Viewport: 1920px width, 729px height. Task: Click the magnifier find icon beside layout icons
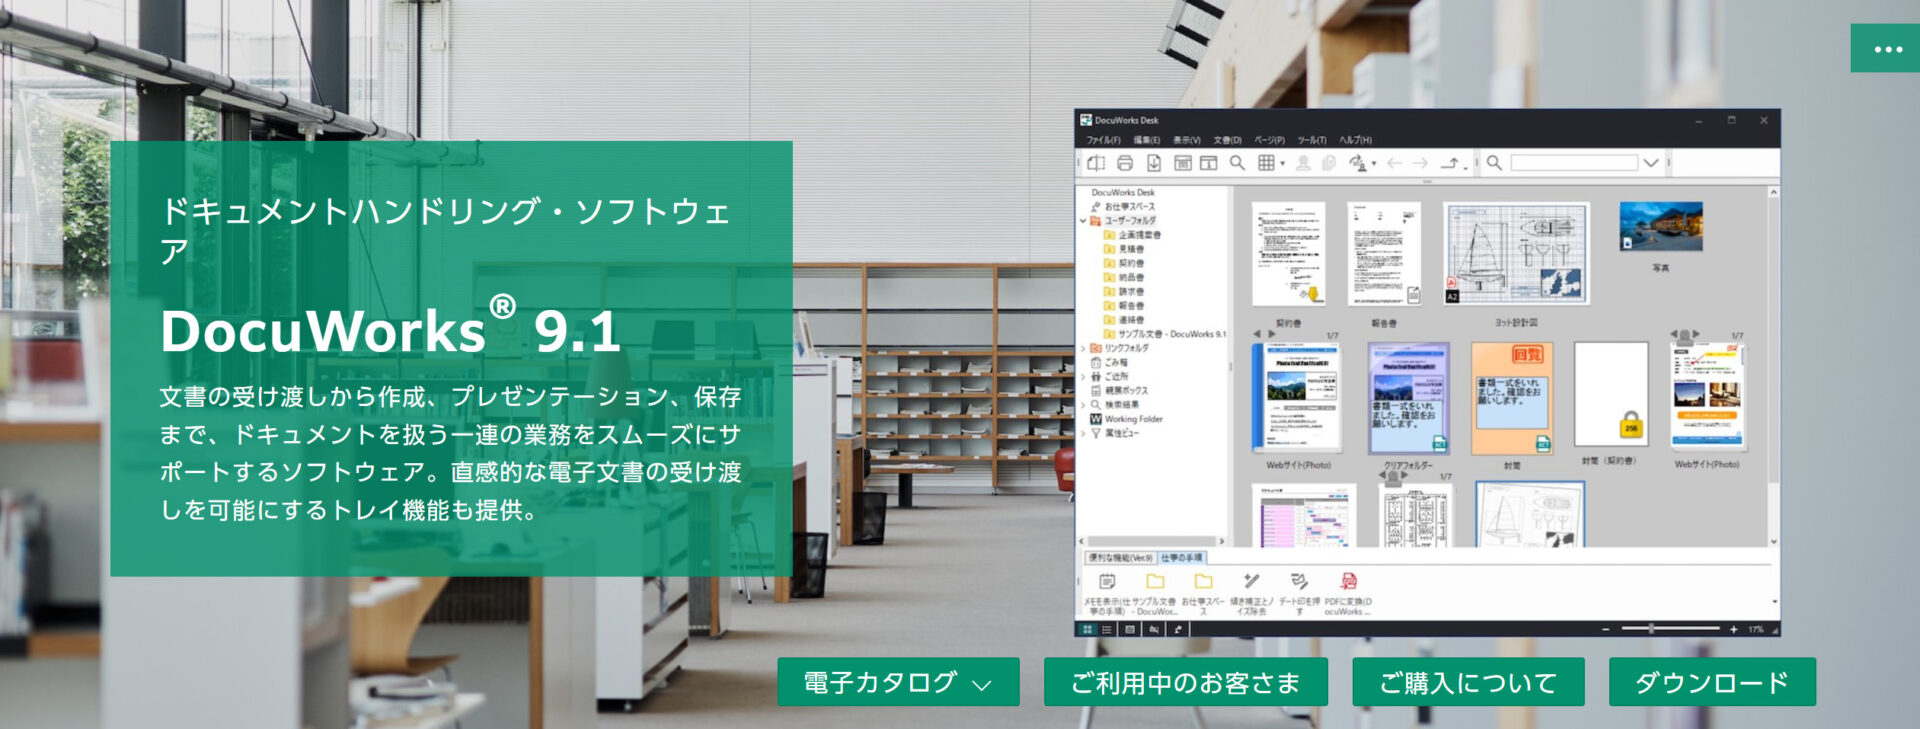click(1237, 163)
